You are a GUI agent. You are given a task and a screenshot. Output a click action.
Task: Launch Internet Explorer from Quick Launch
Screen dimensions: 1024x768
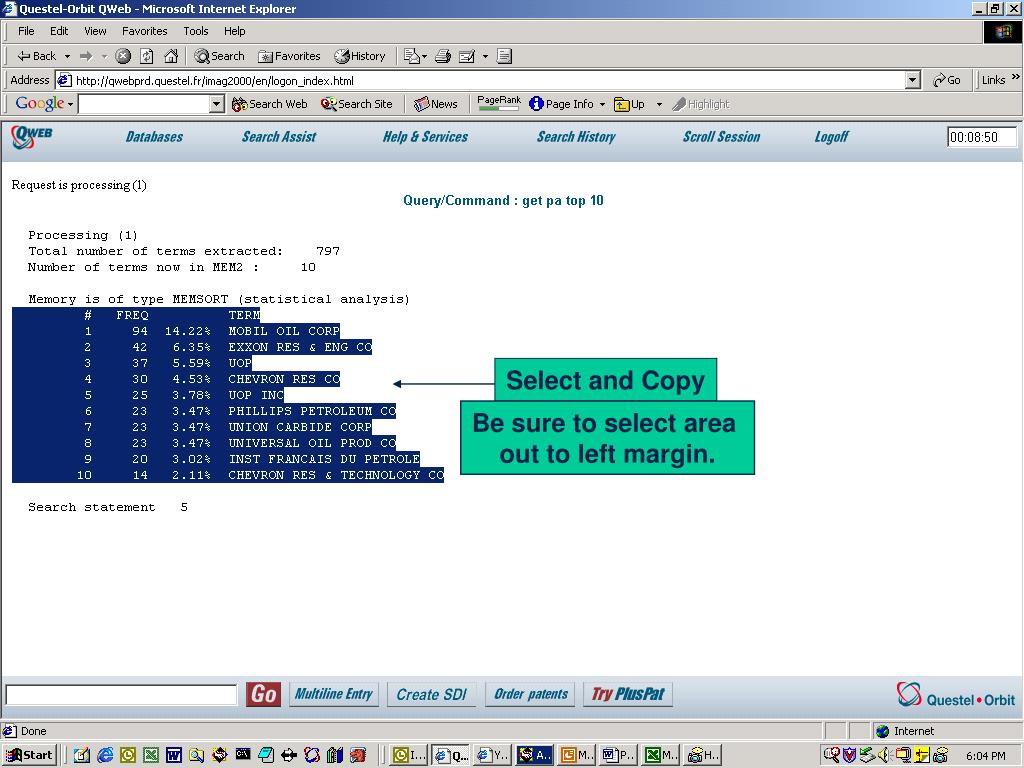[x=105, y=755]
